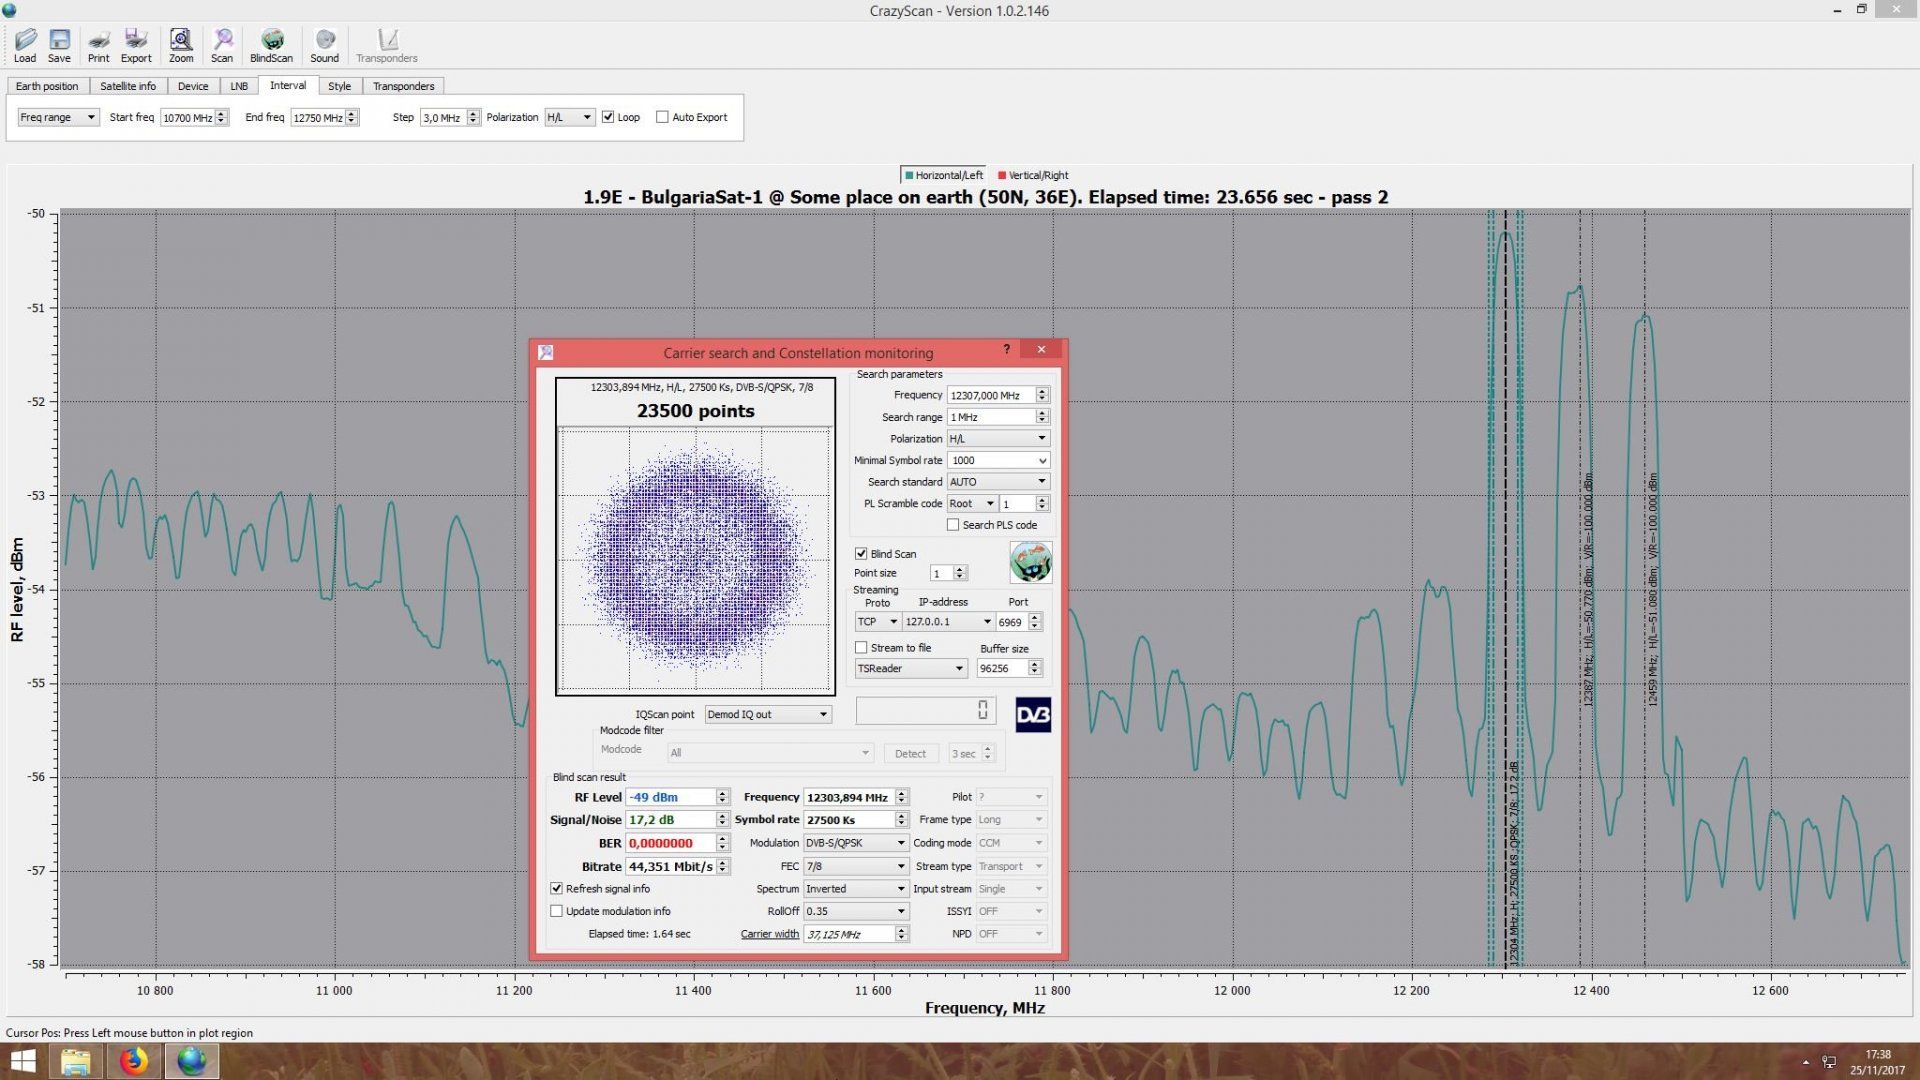Viewport: 1920px width, 1080px height.
Task: Start a Scan using the toolbar icon
Action: point(222,45)
